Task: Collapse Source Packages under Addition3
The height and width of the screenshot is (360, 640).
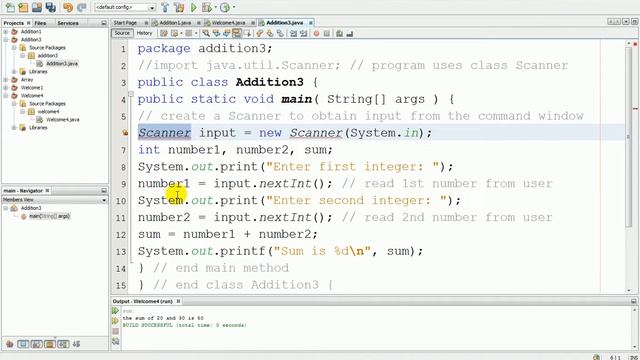Action: click(14, 48)
